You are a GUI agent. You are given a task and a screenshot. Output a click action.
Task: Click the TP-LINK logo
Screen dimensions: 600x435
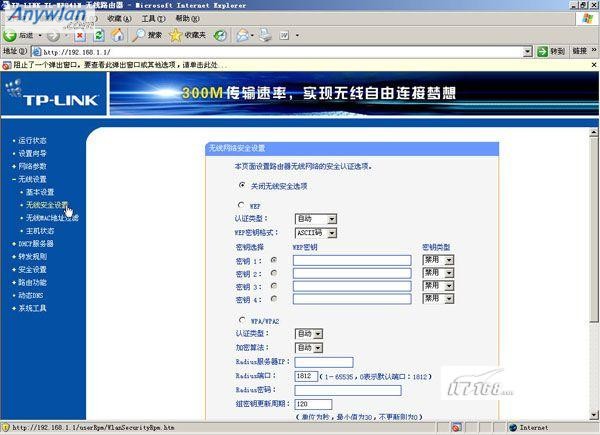(53, 93)
